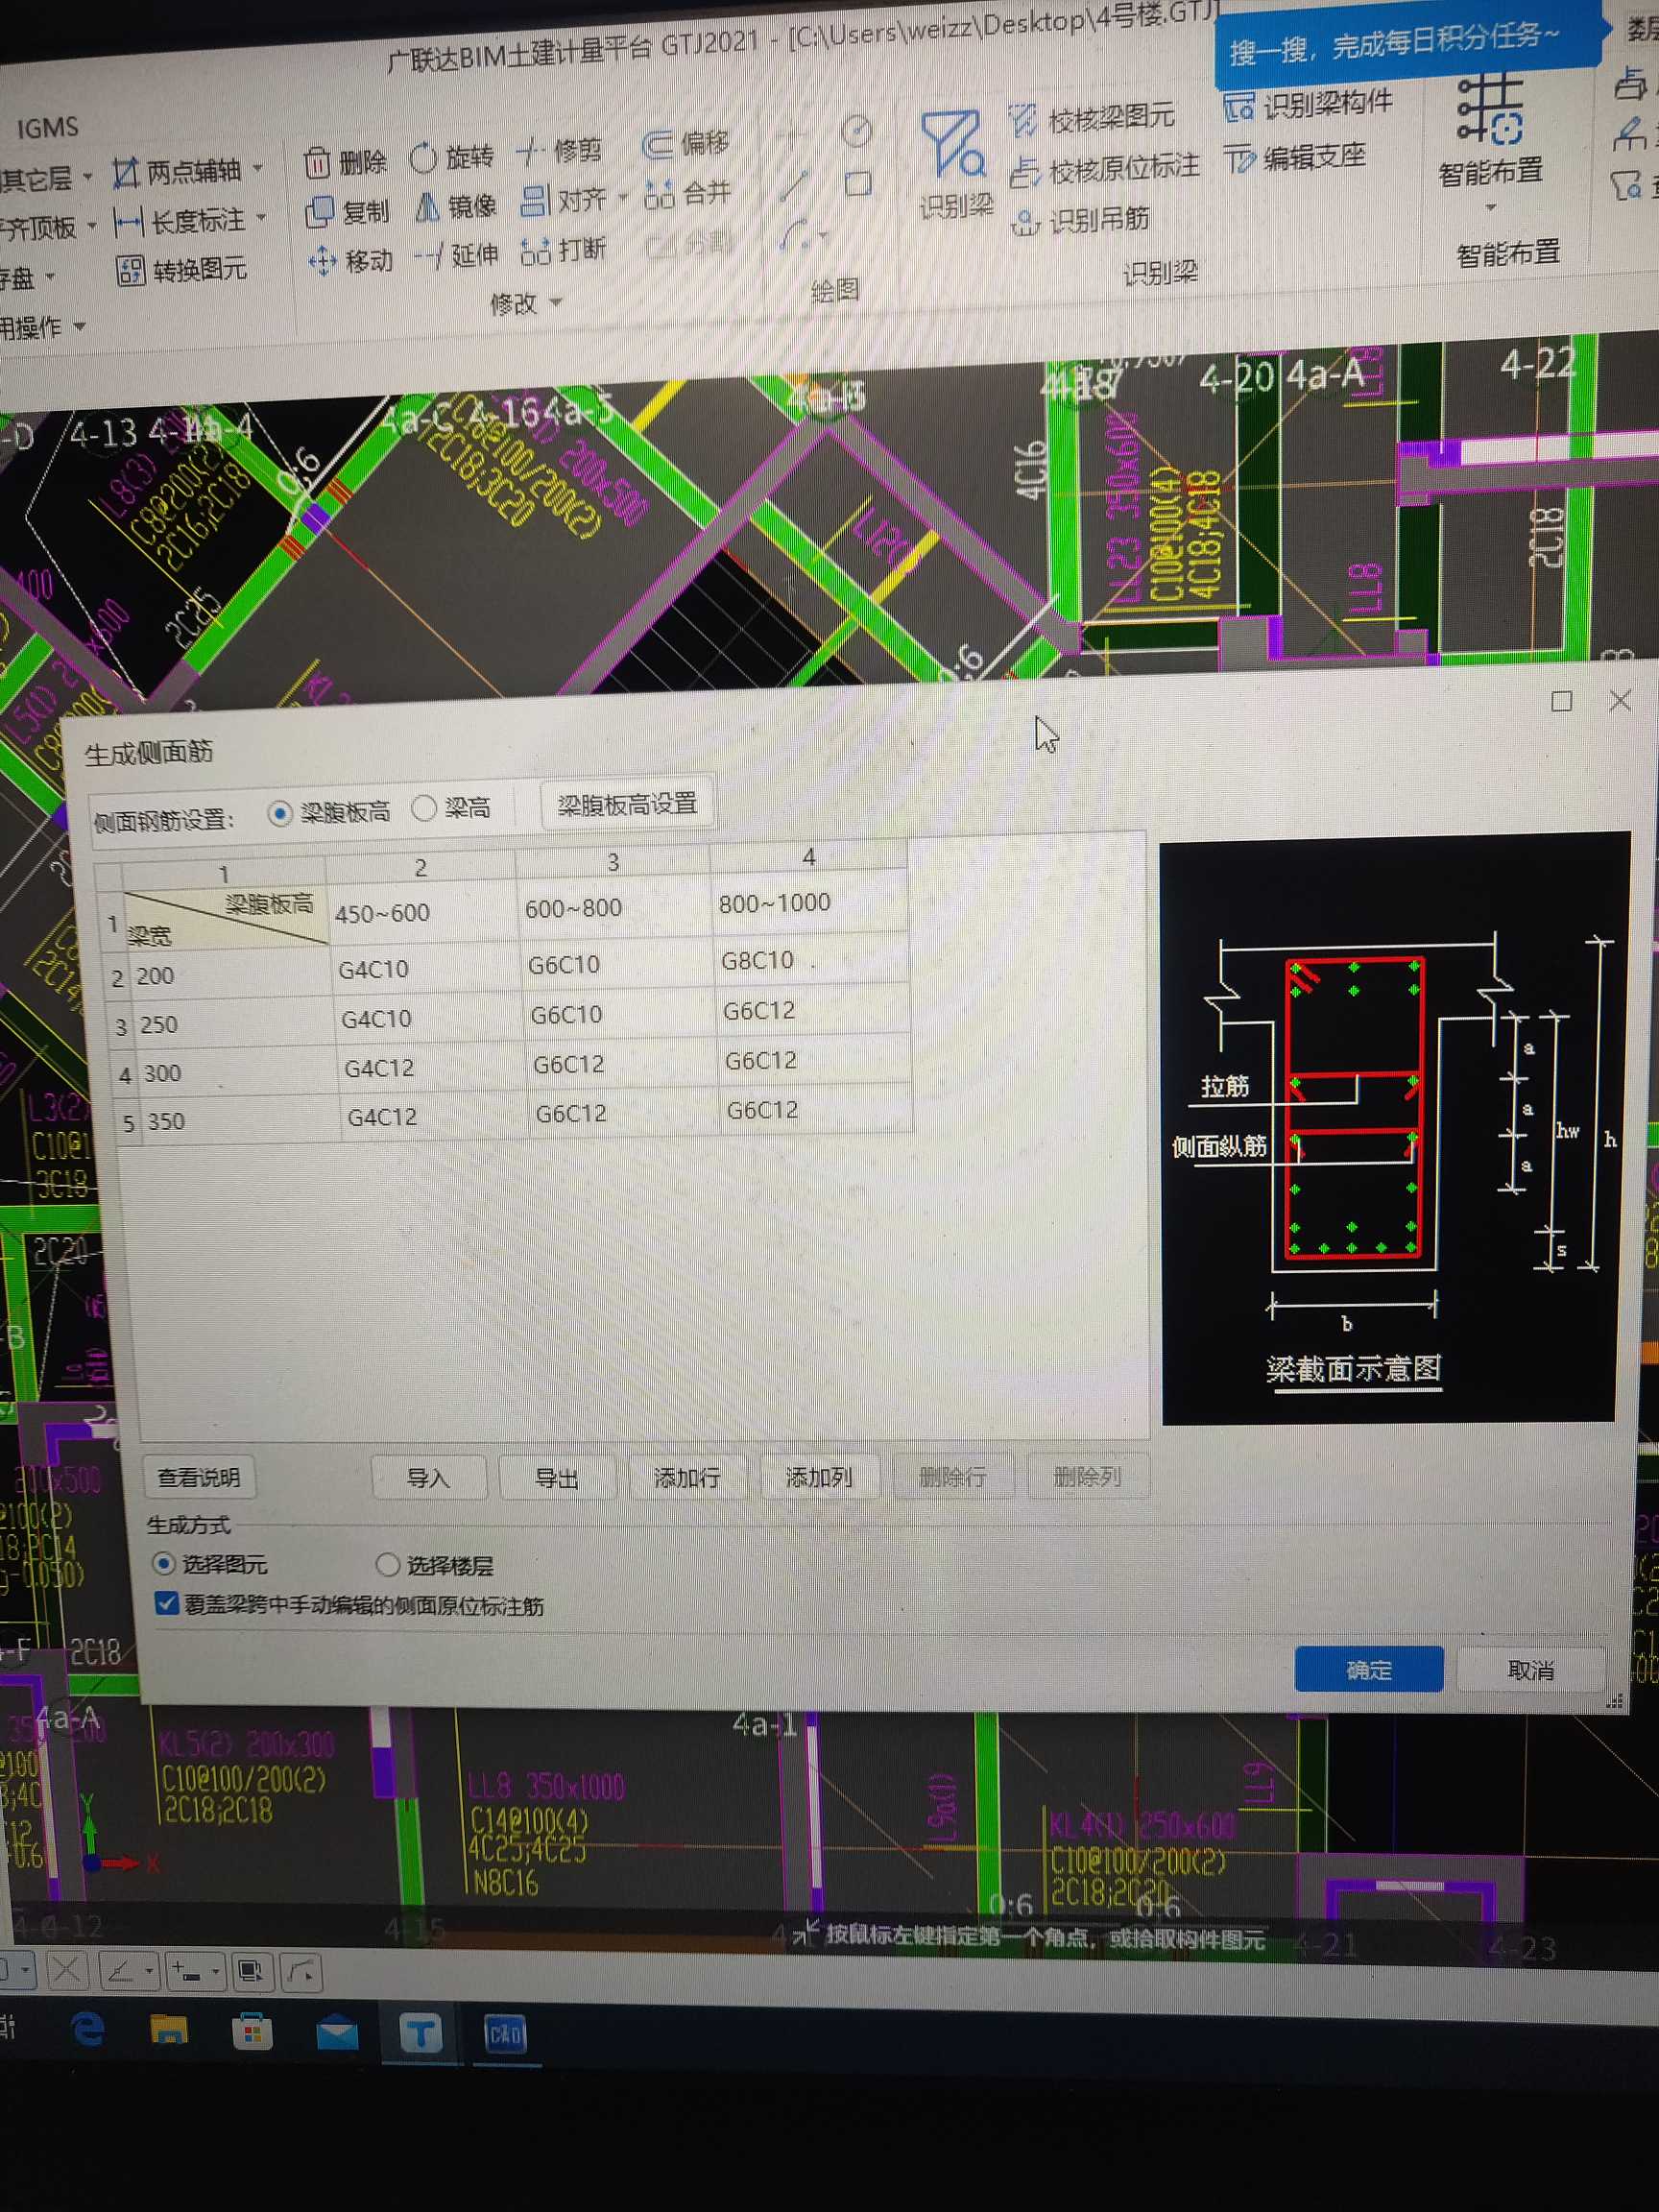Expand the 修改 group dropdown
1659x2212 pixels.
pyautogui.click(x=555, y=302)
